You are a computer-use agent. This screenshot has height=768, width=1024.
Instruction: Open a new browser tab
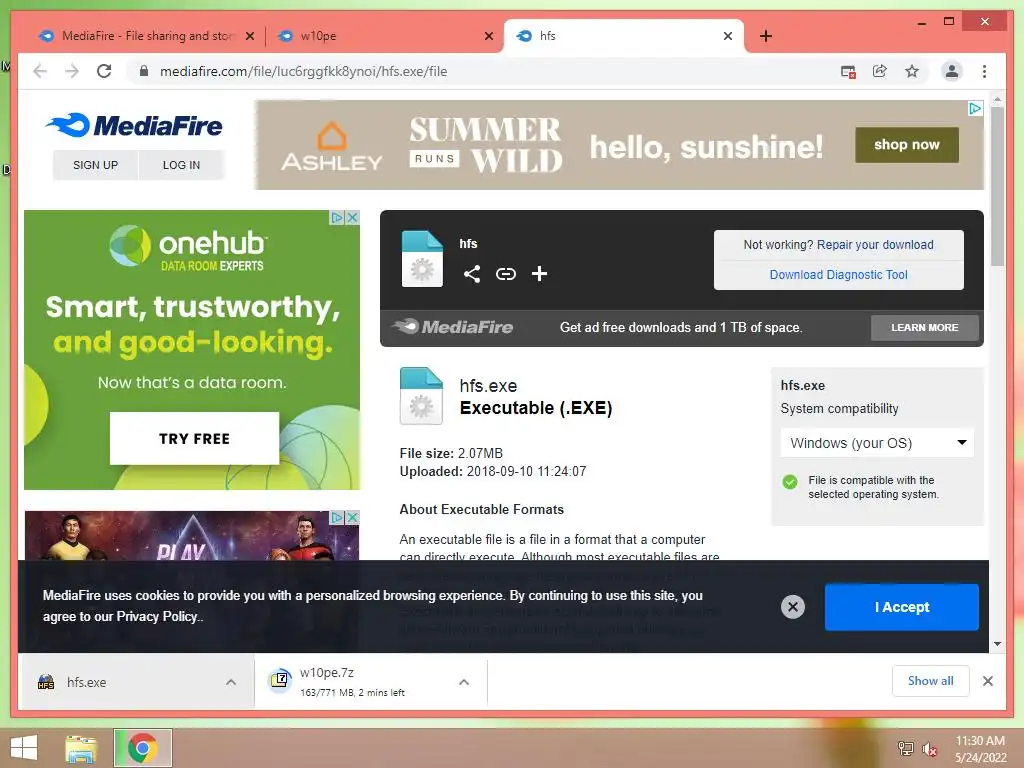766,36
